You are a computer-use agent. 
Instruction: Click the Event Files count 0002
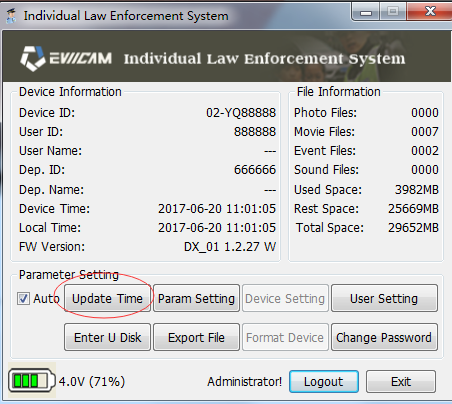pyautogui.click(x=425, y=151)
